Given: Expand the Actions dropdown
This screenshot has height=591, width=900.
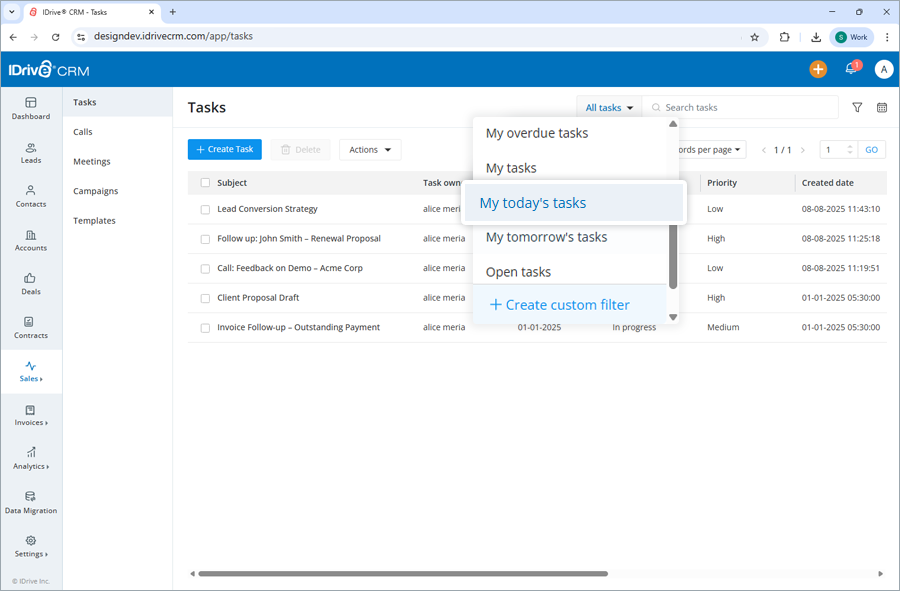Looking at the screenshot, I should [x=370, y=149].
